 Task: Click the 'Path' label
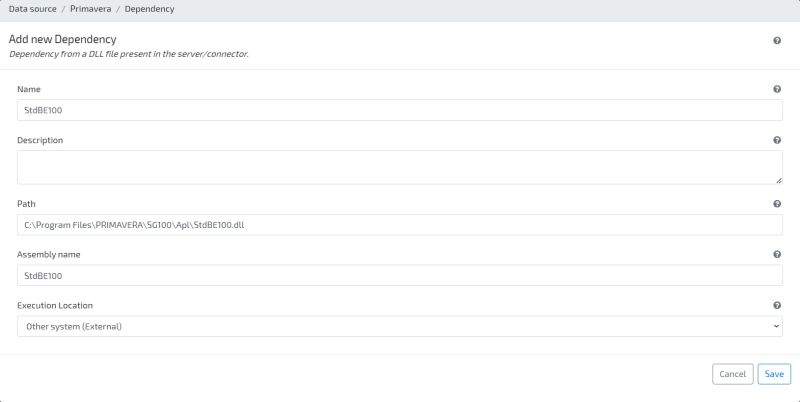26,204
